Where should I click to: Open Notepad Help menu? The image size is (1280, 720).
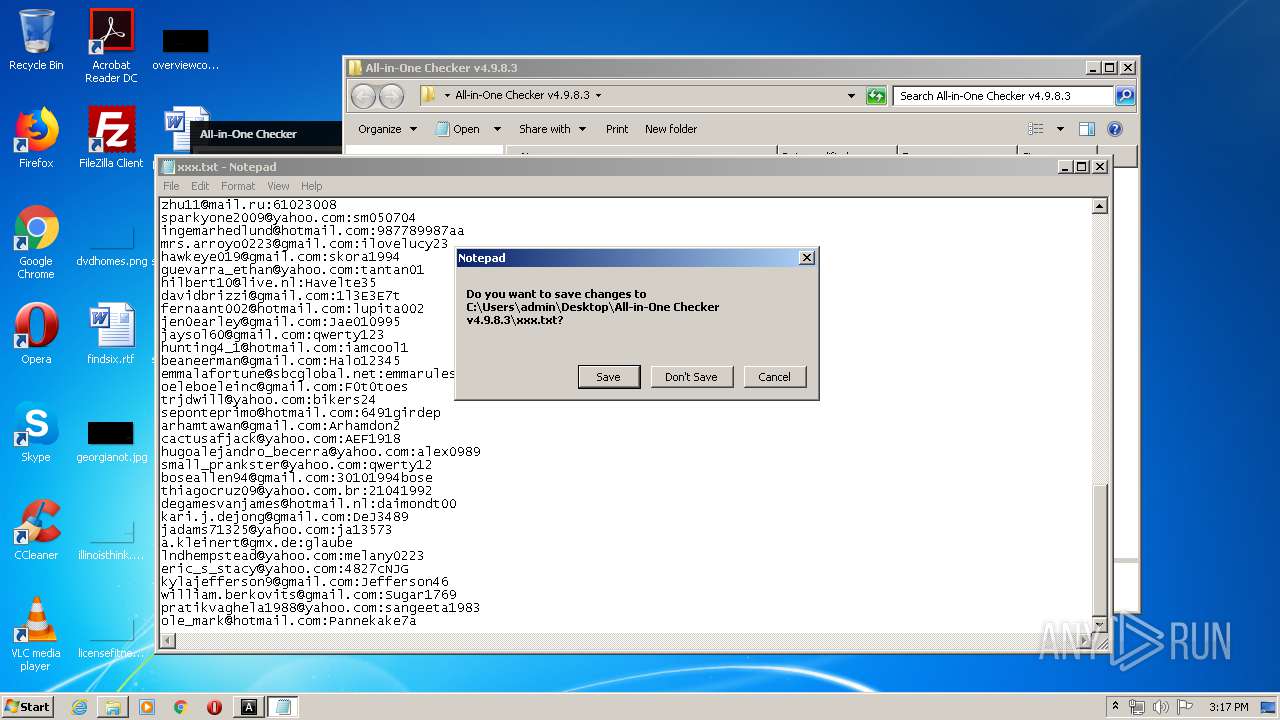click(312, 186)
